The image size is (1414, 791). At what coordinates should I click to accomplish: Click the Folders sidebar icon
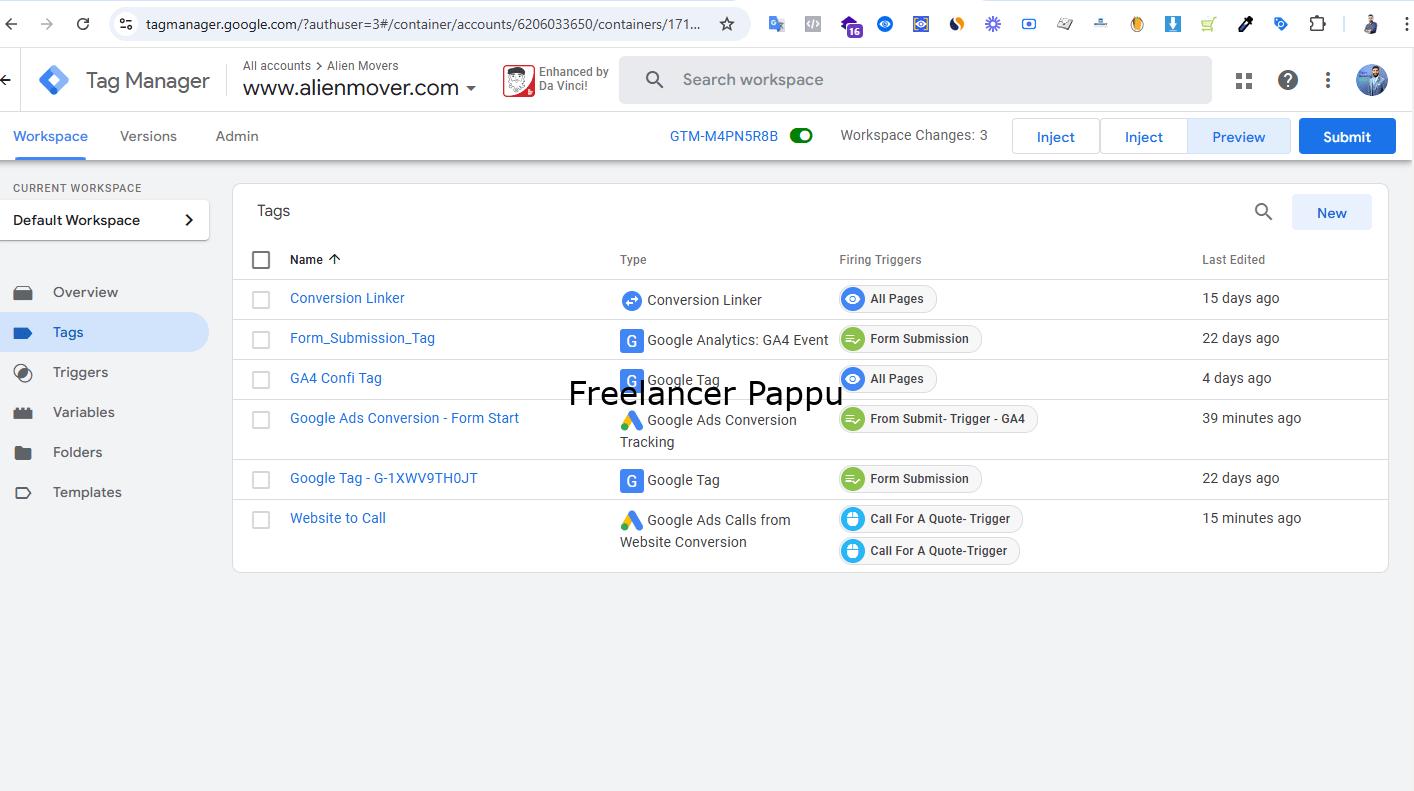click(23, 452)
